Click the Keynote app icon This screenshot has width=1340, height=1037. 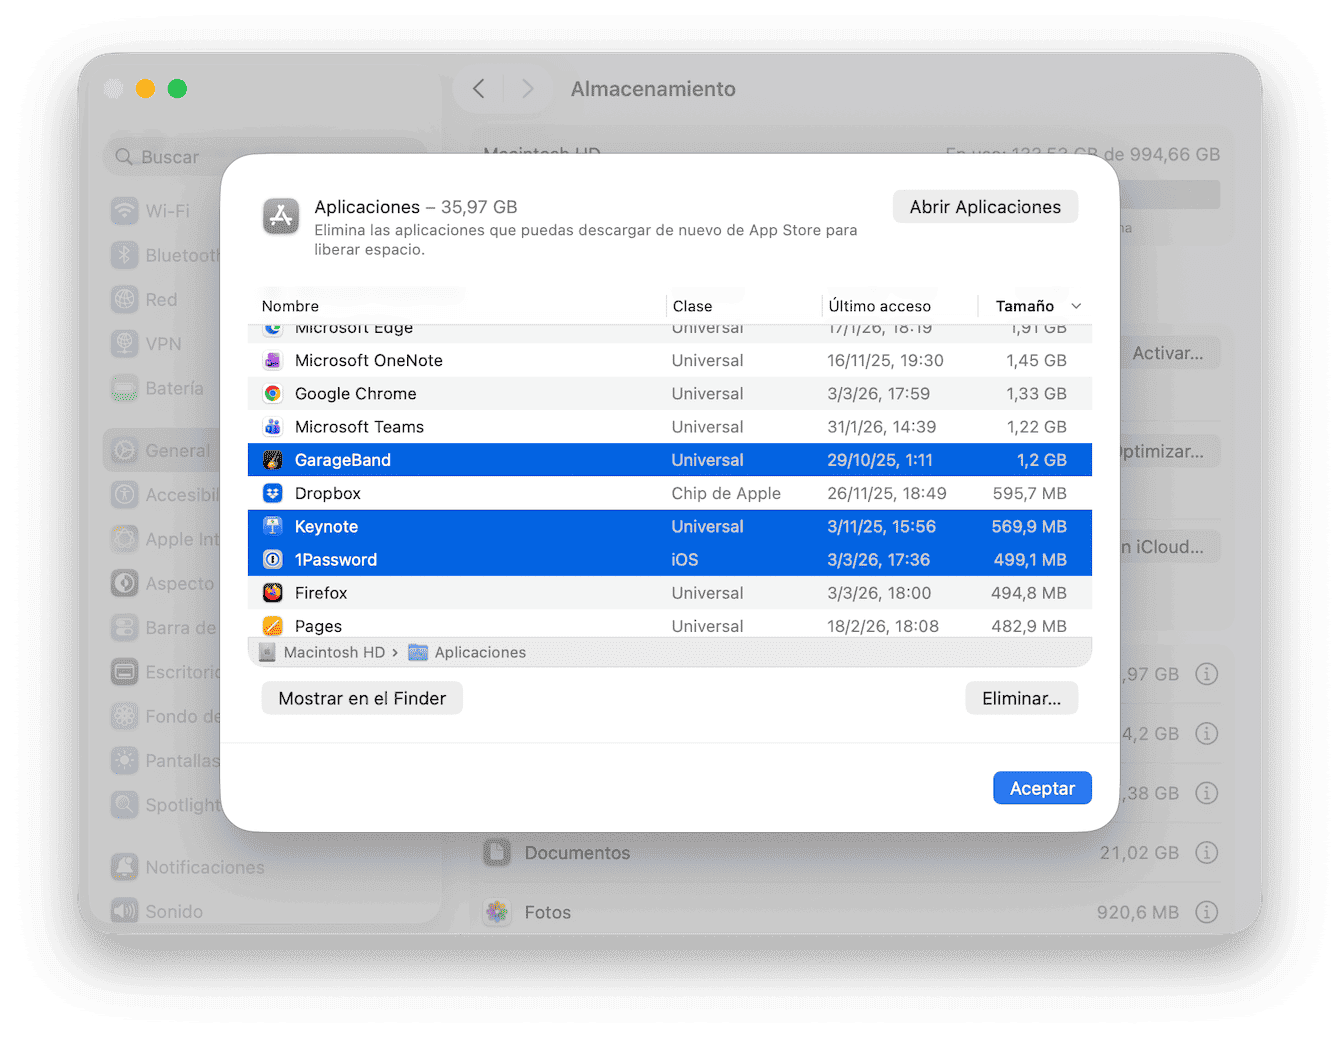click(272, 526)
